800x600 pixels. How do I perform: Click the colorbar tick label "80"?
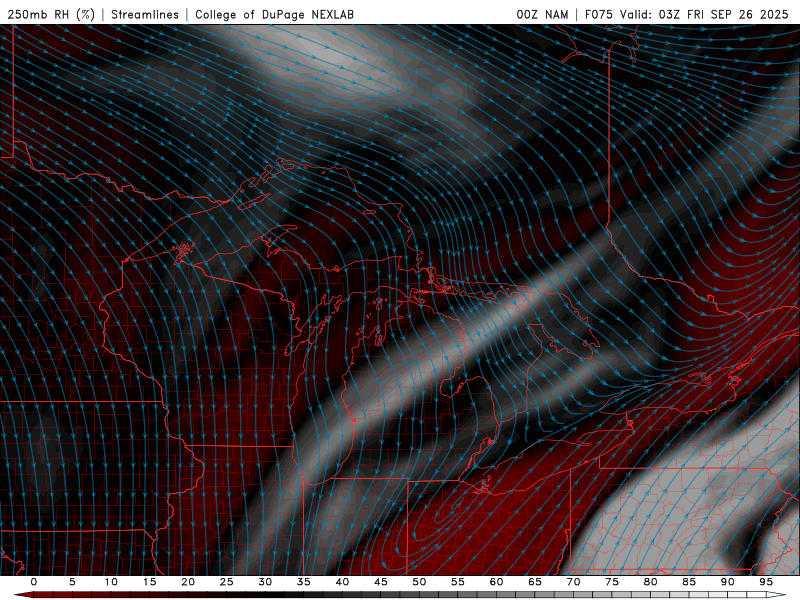coord(651,582)
